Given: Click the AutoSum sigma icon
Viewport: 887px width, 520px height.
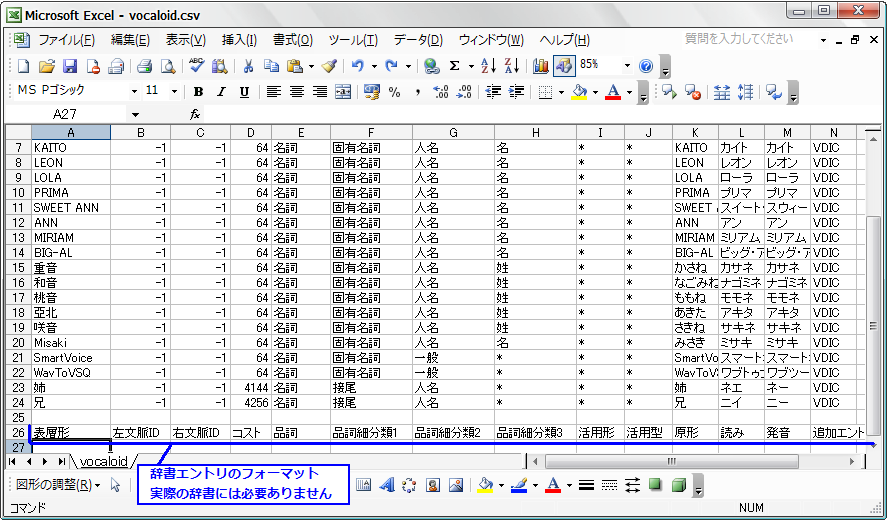Looking at the screenshot, I should (x=454, y=66).
